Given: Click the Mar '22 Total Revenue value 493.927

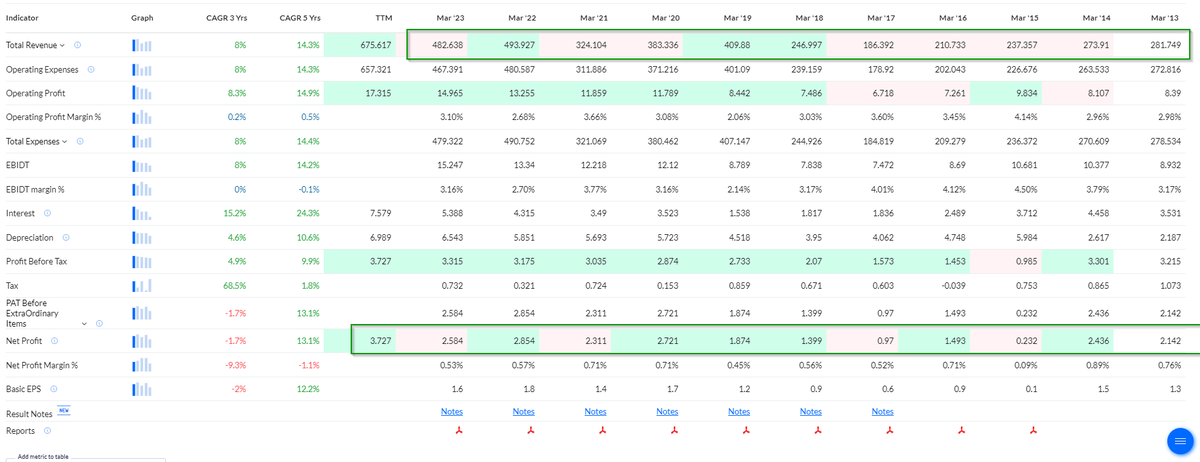Looking at the screenshot, I should click(518, 45).
